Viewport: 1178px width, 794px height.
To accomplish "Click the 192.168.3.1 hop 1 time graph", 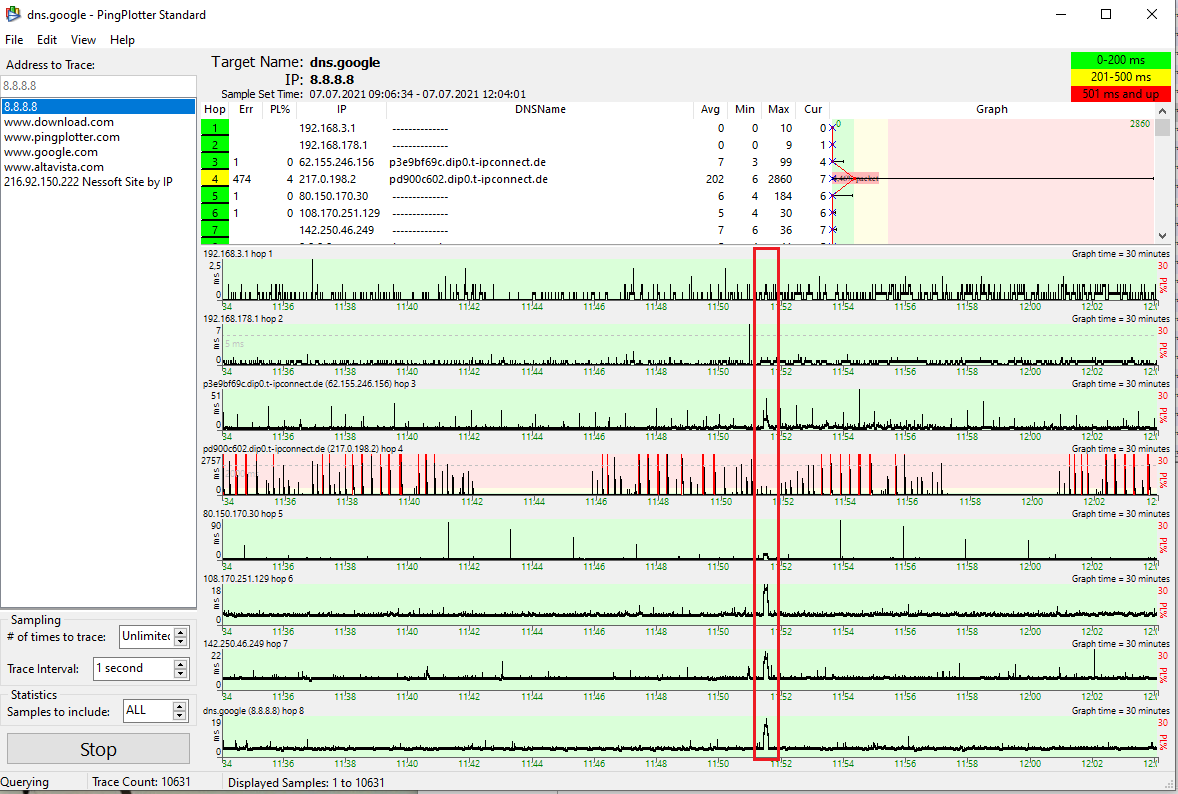I will pyautogui.click(x=690, y=280).
